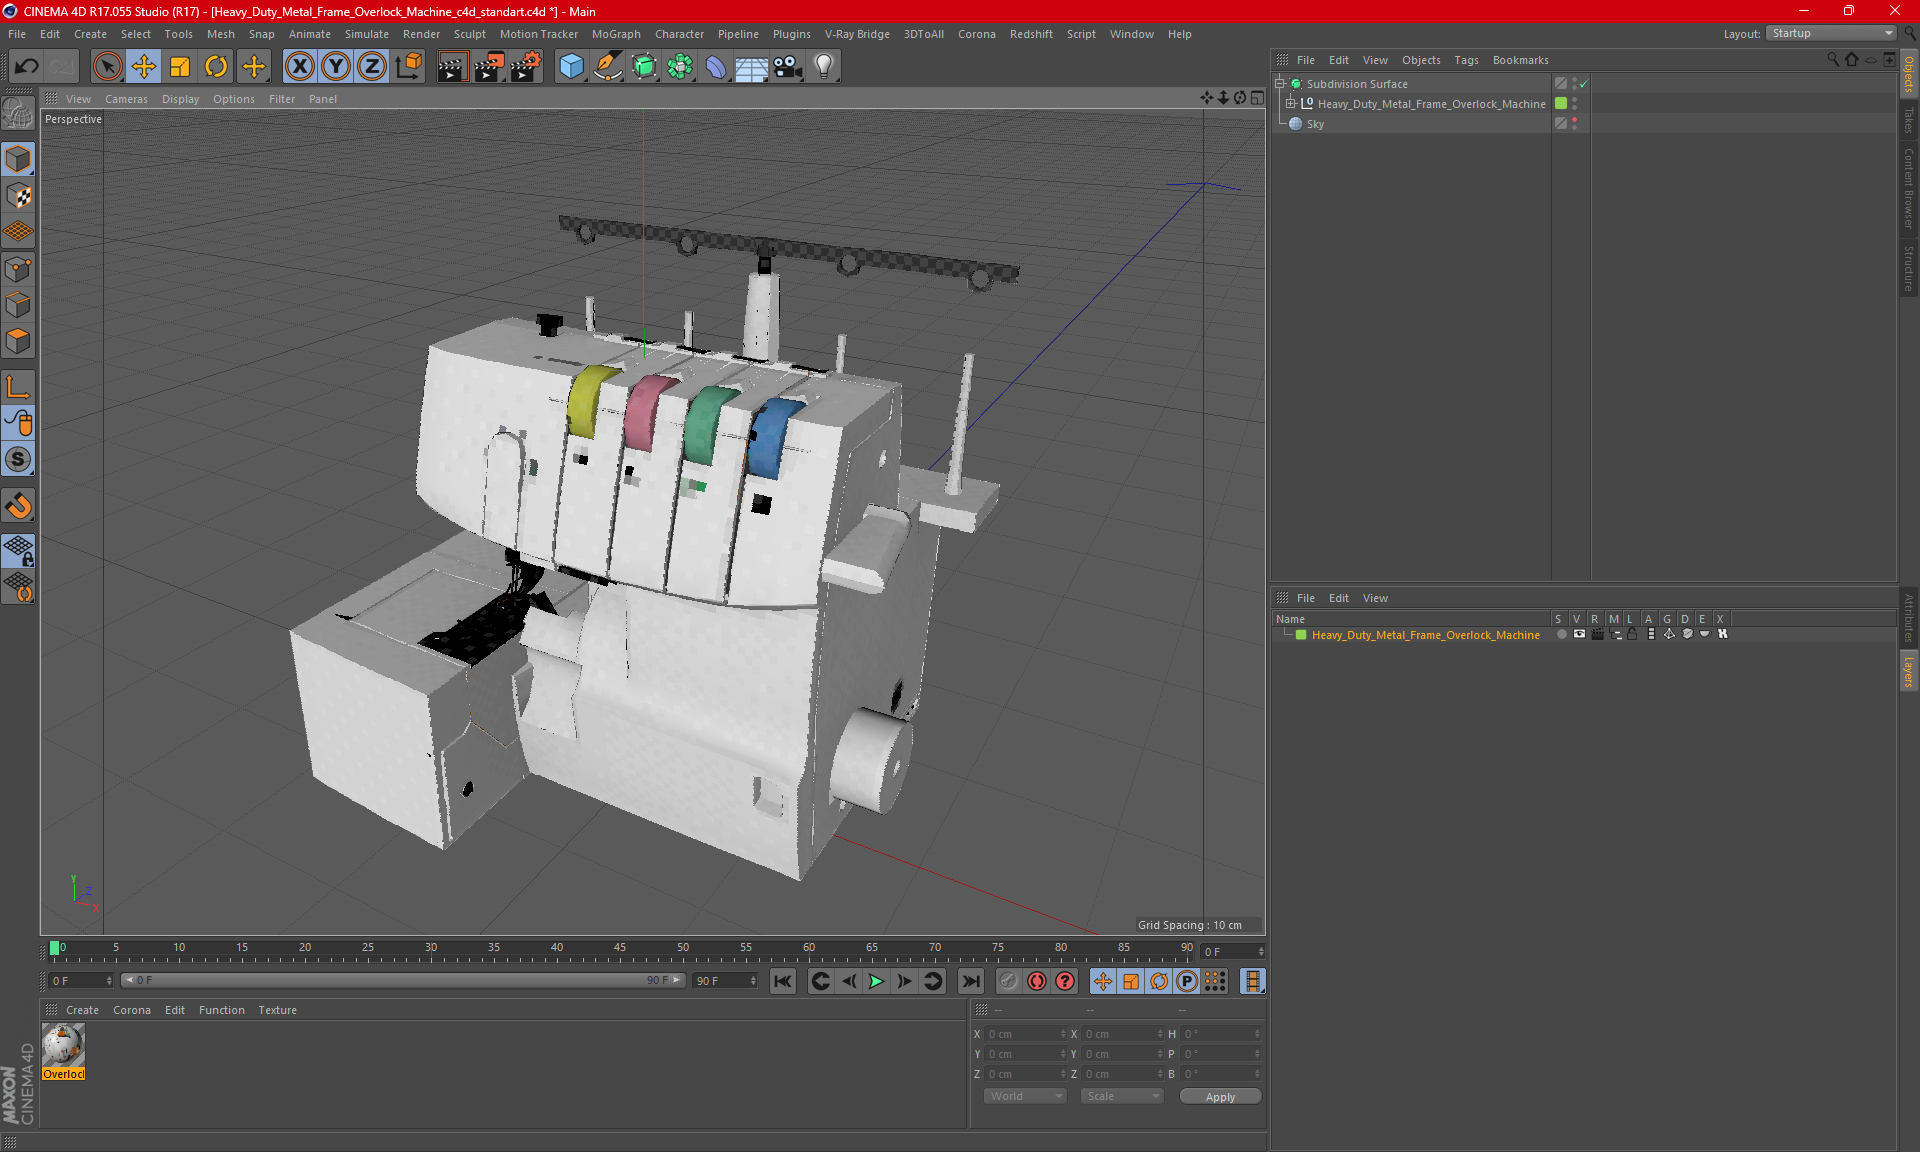The width and height of the screenshot is (1920, 1152).
Task: Open material manager Texture menu
Action: (x=277, y=1010)
